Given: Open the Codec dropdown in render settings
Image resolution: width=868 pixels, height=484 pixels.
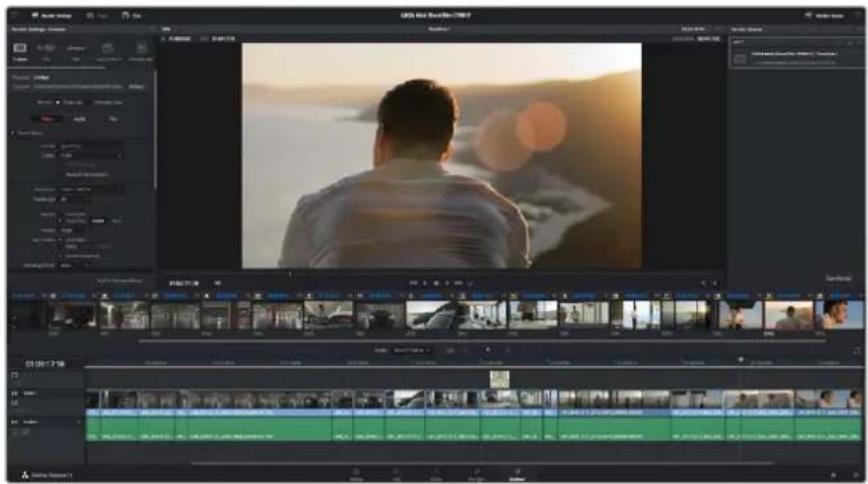Looking at the screenshot, I should (91, 156).
